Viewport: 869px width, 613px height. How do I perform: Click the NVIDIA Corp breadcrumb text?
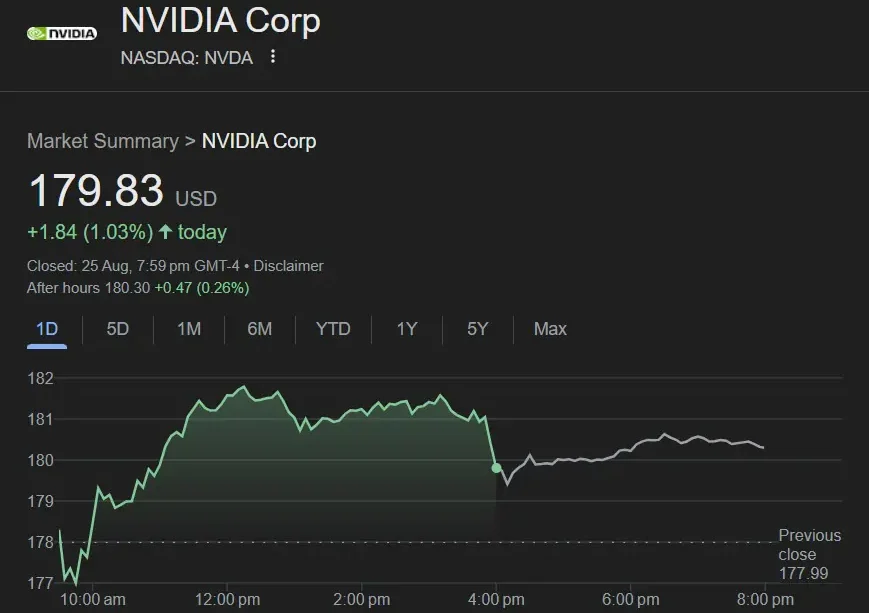click(x=259, y=141)
